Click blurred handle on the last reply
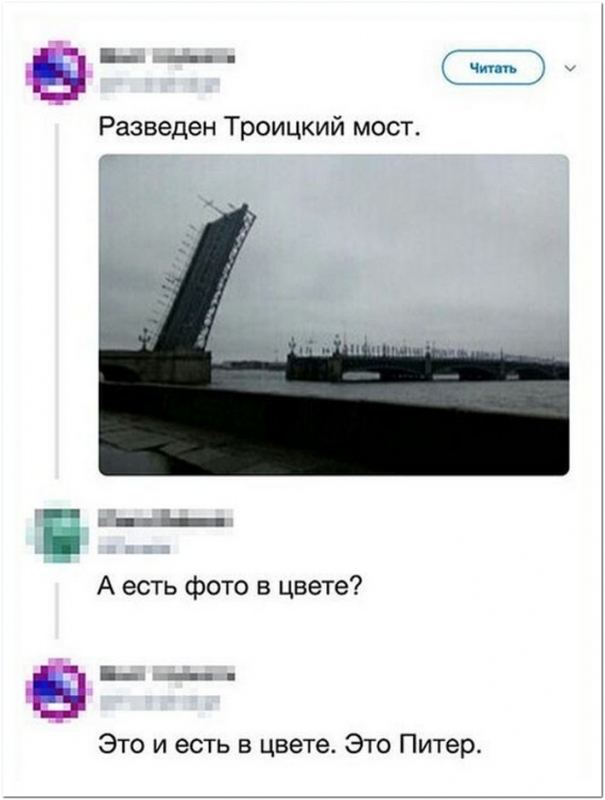The height and width of the screenshot is (800, 605). tap(159, 703)
